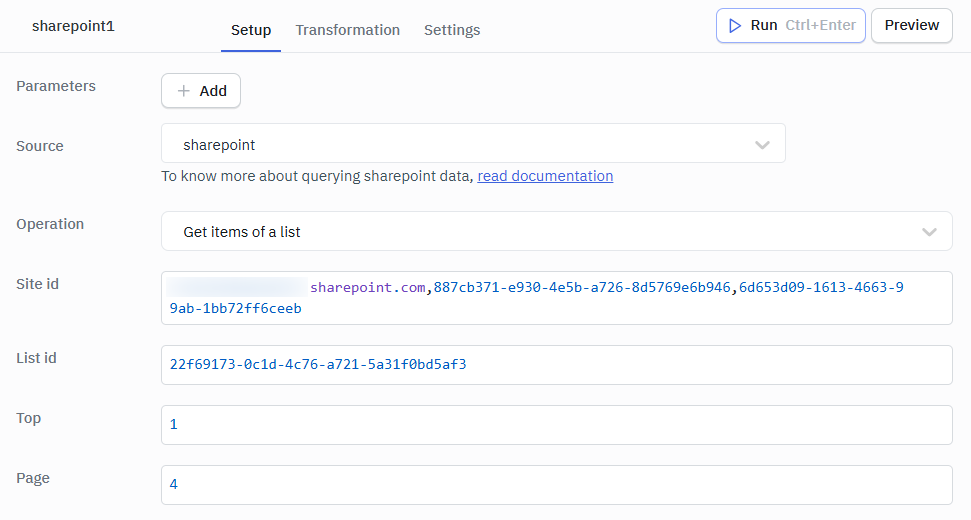
Task: Switch to the Setup tab
Action: pyautogui.click(x=251, y=30)
